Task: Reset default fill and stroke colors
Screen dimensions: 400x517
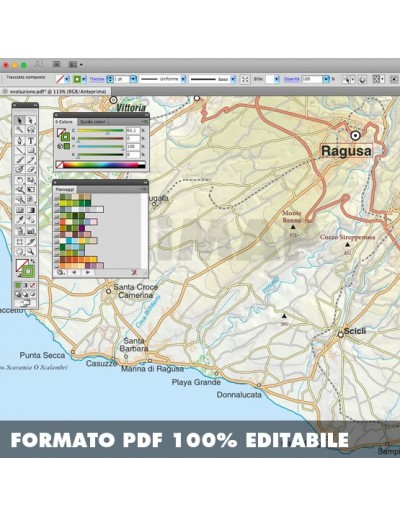Action: [18, 275]
